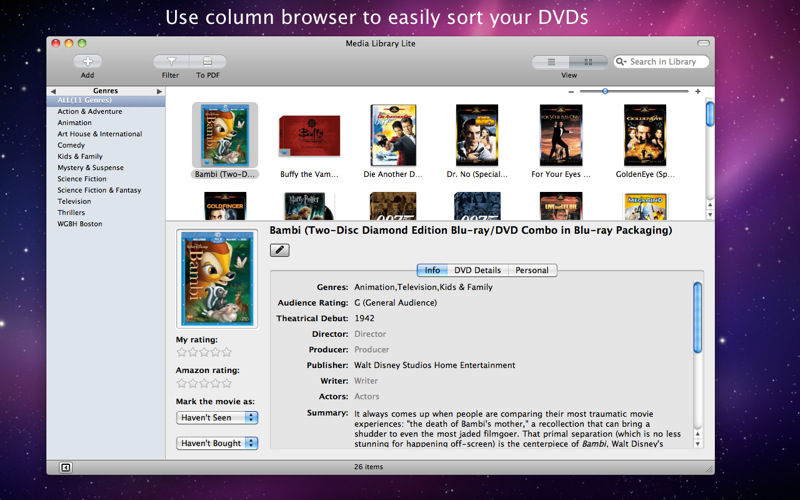
Task: Set My rating to five stars
Action: click(x=227, y=352)
